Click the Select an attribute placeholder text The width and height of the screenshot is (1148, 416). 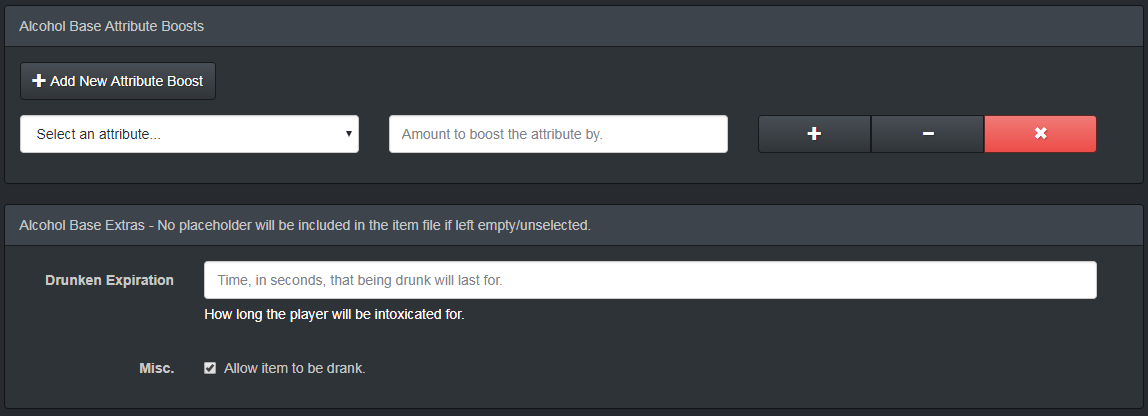99,134
